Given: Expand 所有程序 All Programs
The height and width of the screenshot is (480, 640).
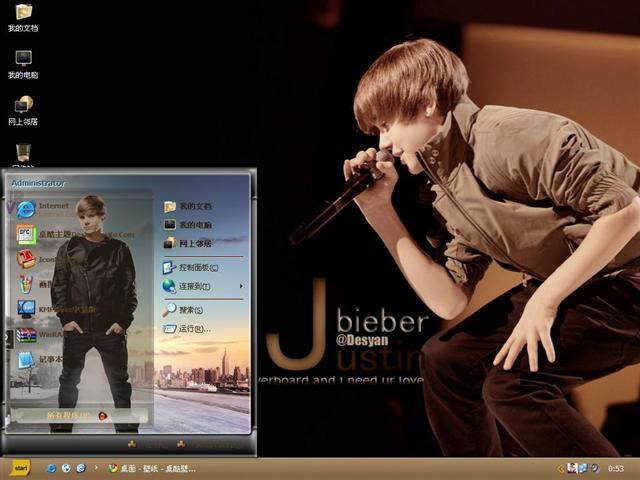Looking at the screenshot, I should coord(78,416).
